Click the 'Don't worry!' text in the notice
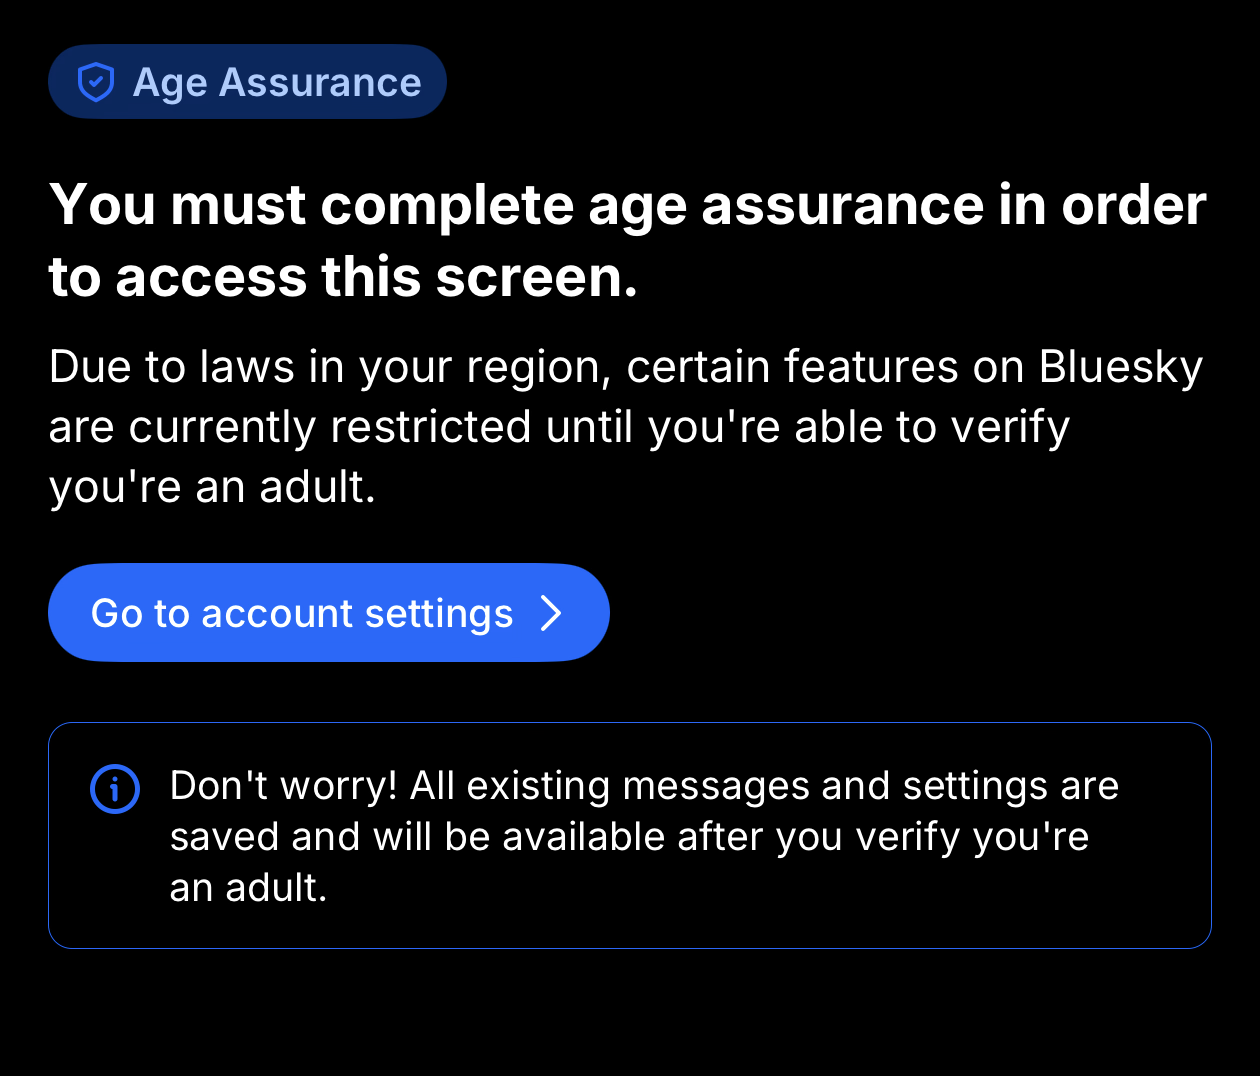The width and height of the screenshot is (1260, 1076). click(x=283, y=786)
